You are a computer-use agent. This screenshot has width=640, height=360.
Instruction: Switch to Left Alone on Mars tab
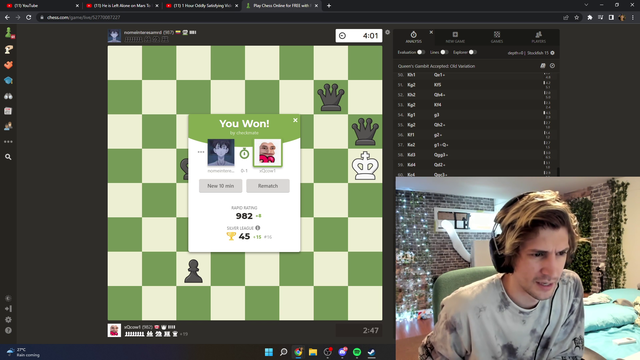[x=122, y=6]
